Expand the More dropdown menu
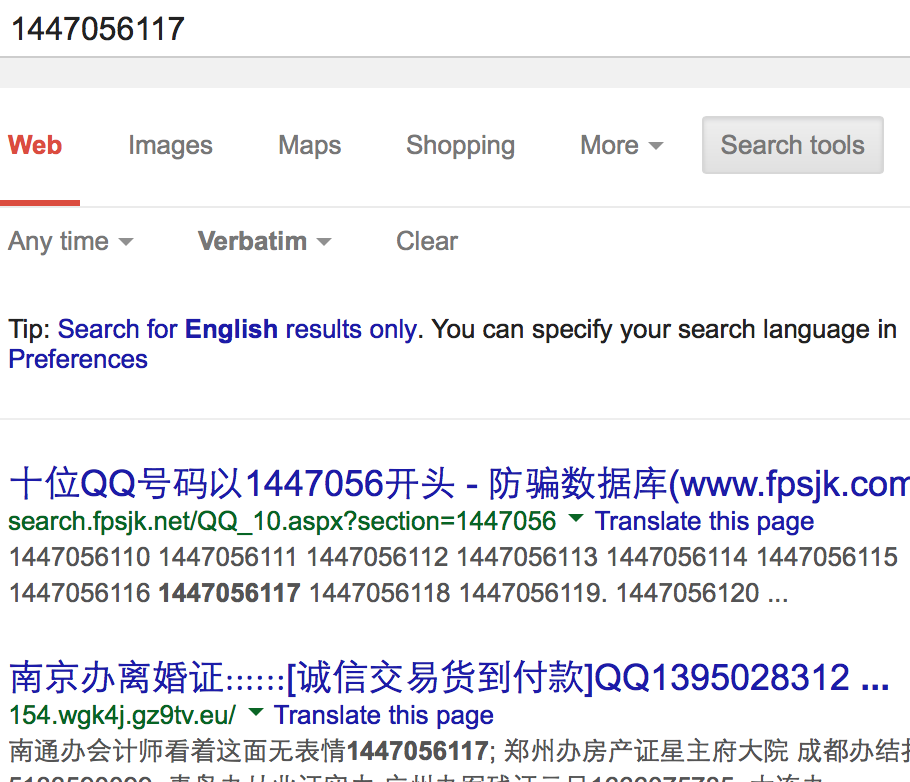The image size is (910, 782). pyautogui.click(x=621, y=146)
